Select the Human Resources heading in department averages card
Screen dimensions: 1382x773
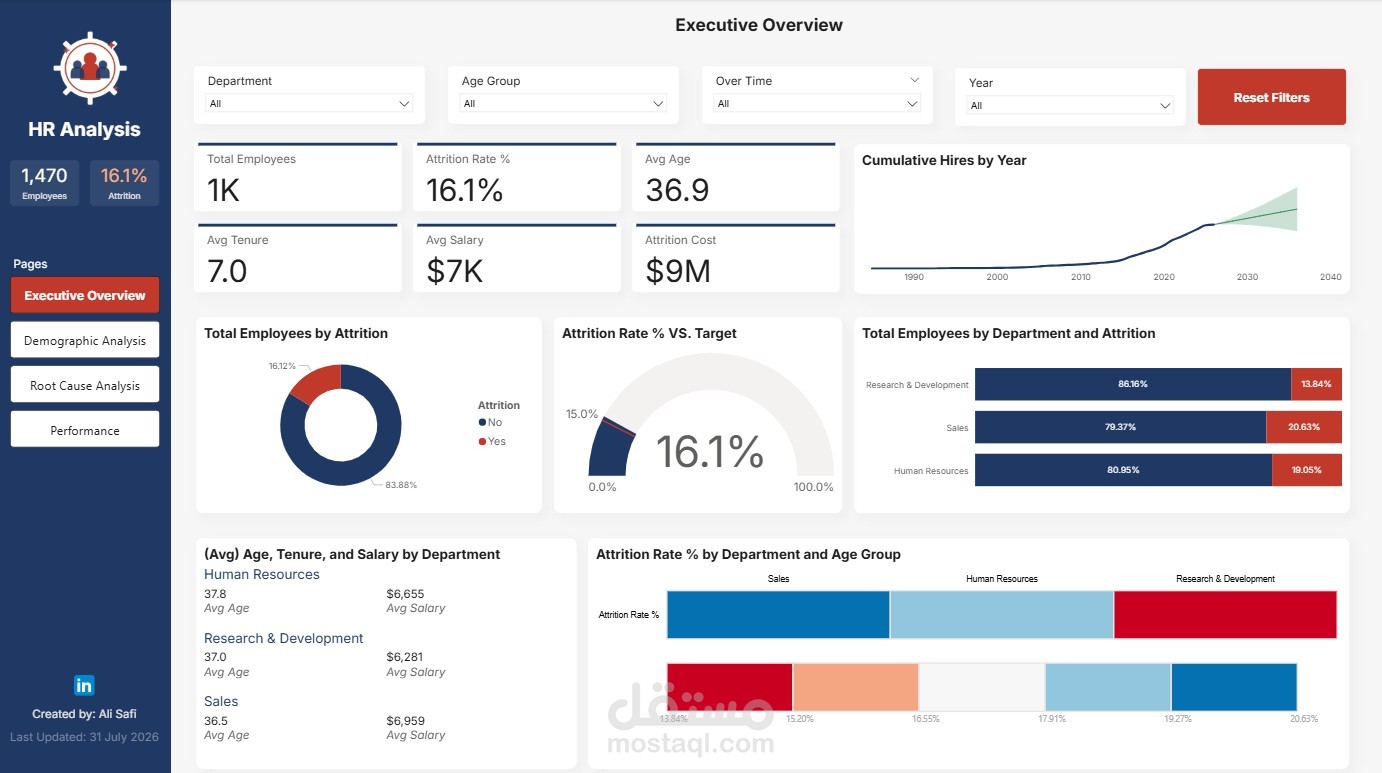tap(262, 575)
